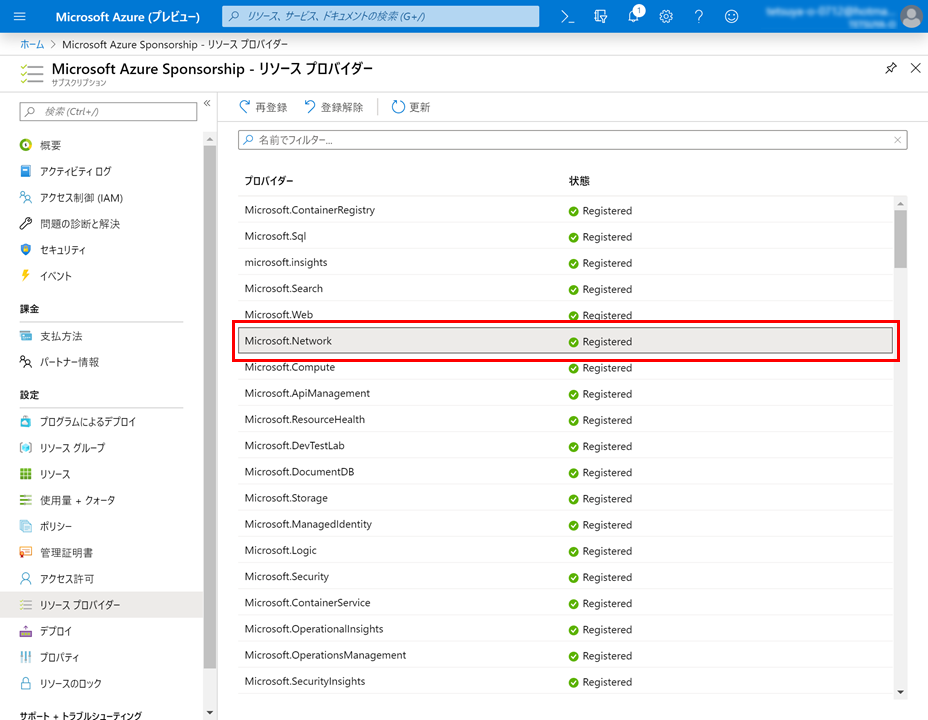Image resolution: width=928 pixels, height=720 pixels.
Task: Open the hamburger portal menu
Action: coord(20,17)
